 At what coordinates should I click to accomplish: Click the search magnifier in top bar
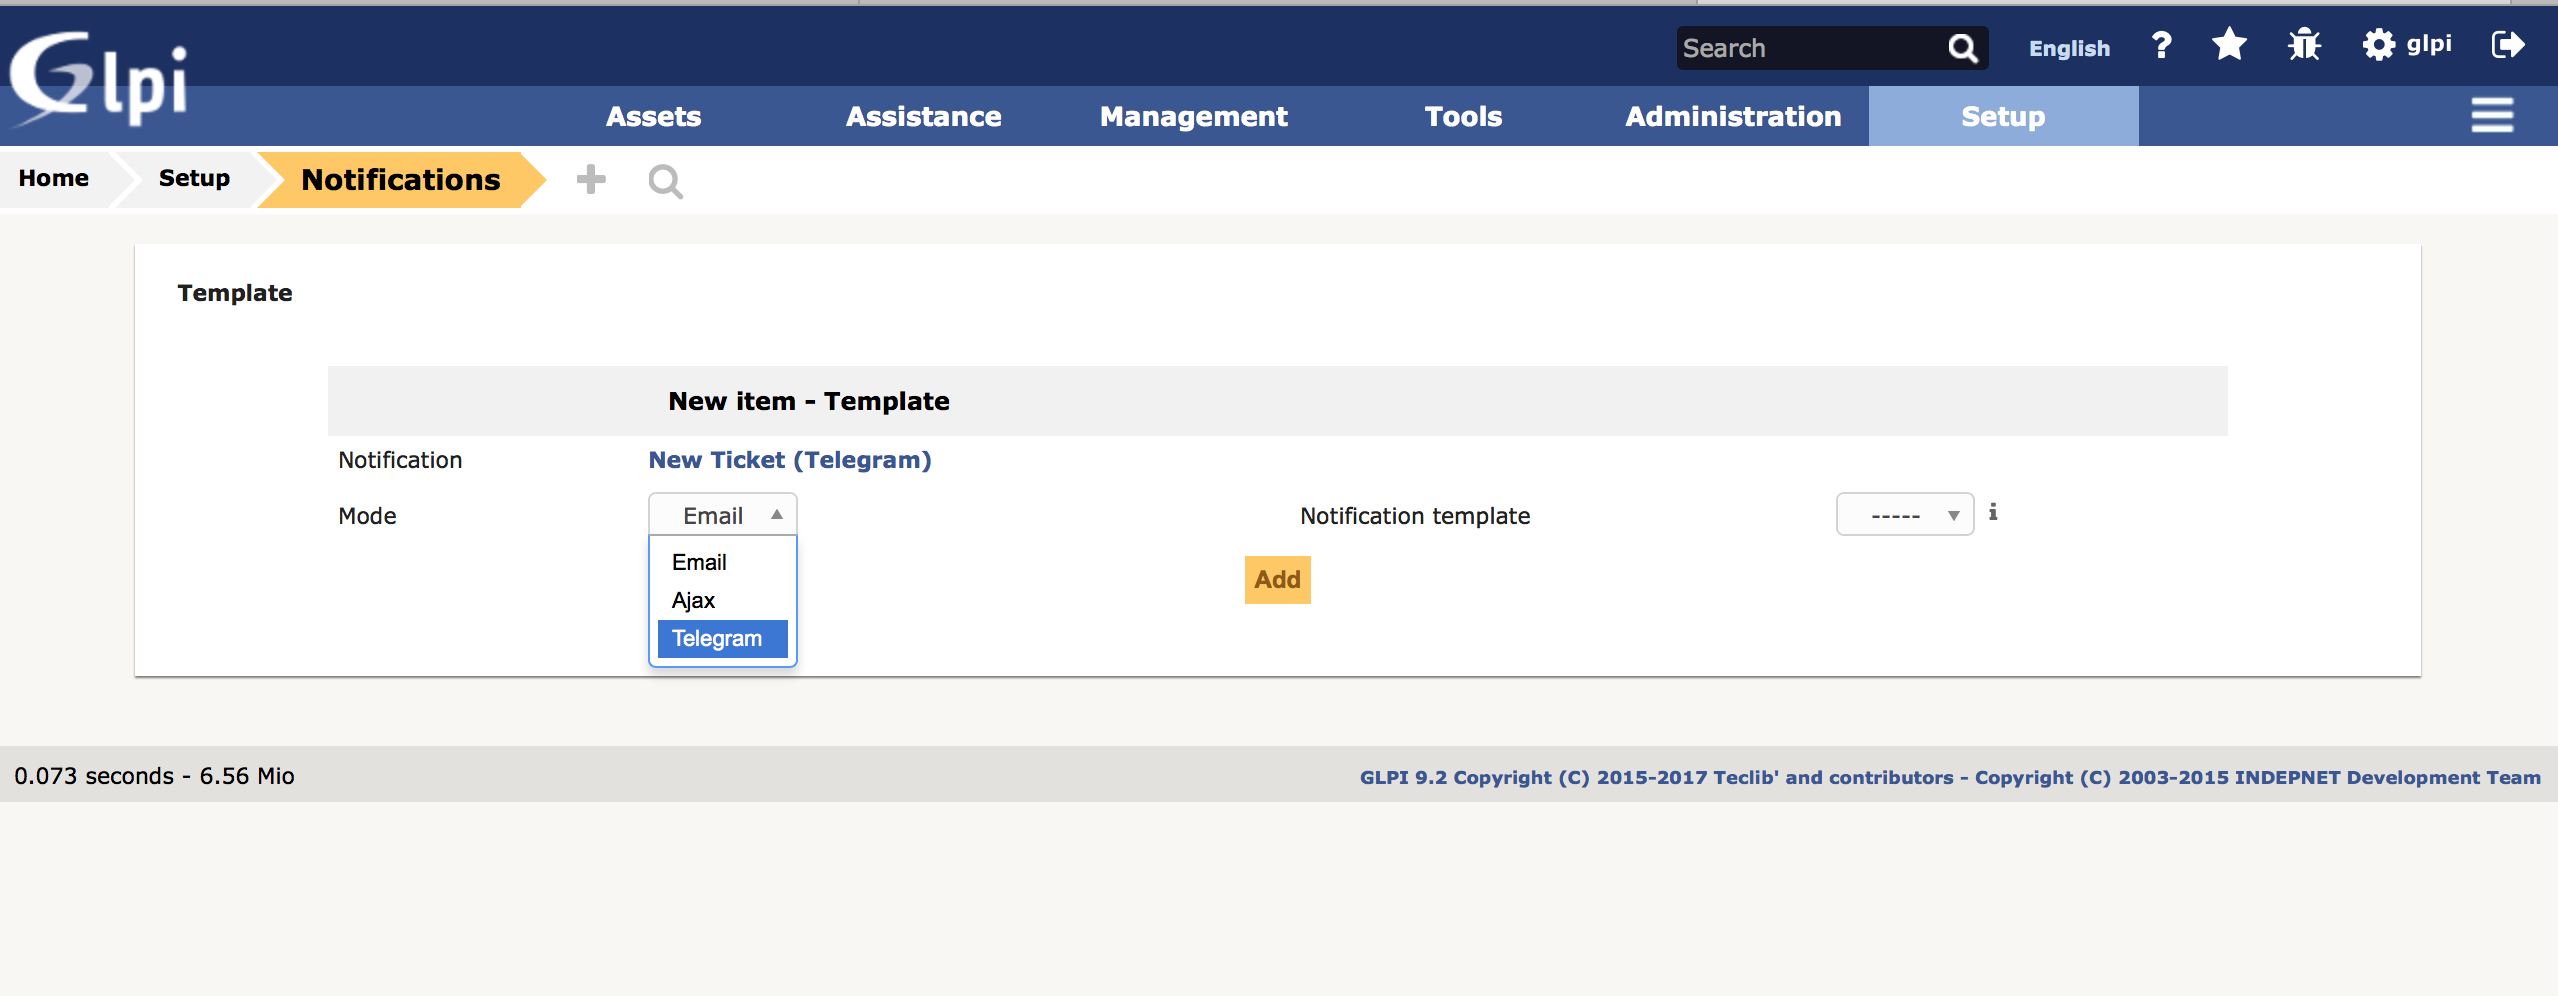click(1962, 48)
